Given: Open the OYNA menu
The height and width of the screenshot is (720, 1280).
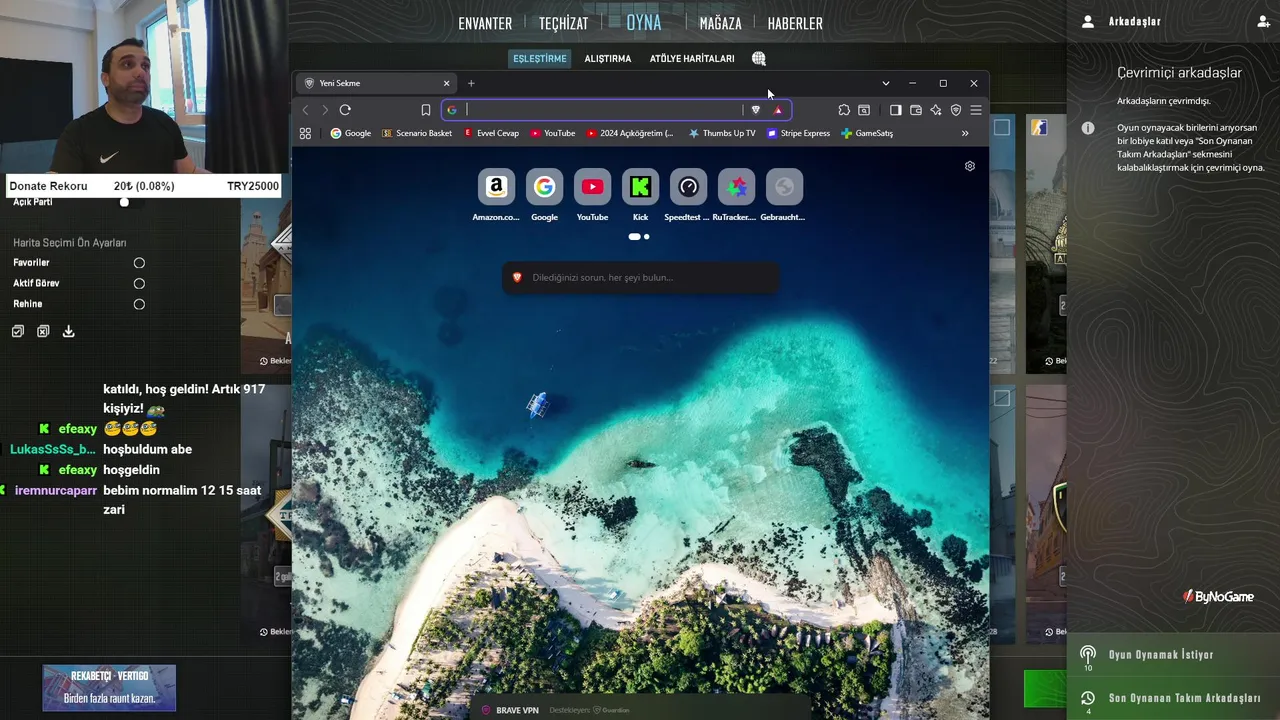Looking at the screenshot, I should tap(644, 22).
